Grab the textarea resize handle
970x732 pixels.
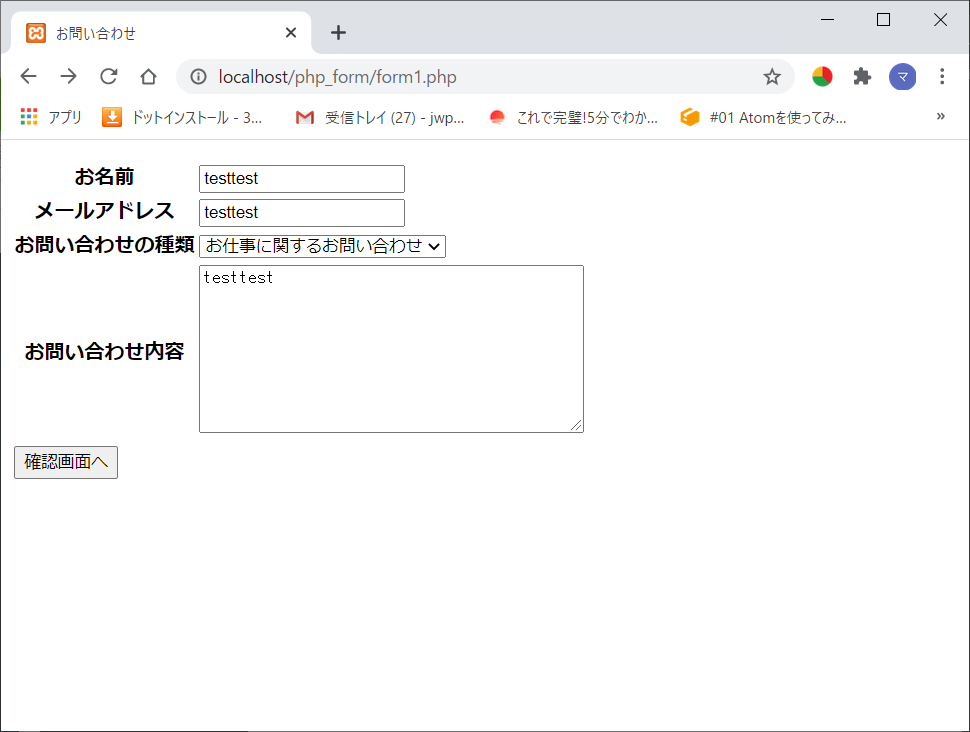(x=576, y=425)
